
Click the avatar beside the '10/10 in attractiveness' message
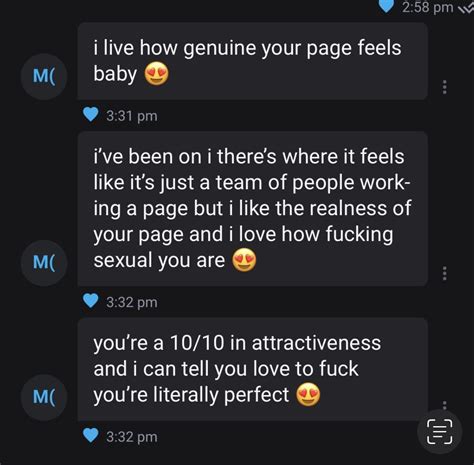pyautogui.click(x=44, y=397)
